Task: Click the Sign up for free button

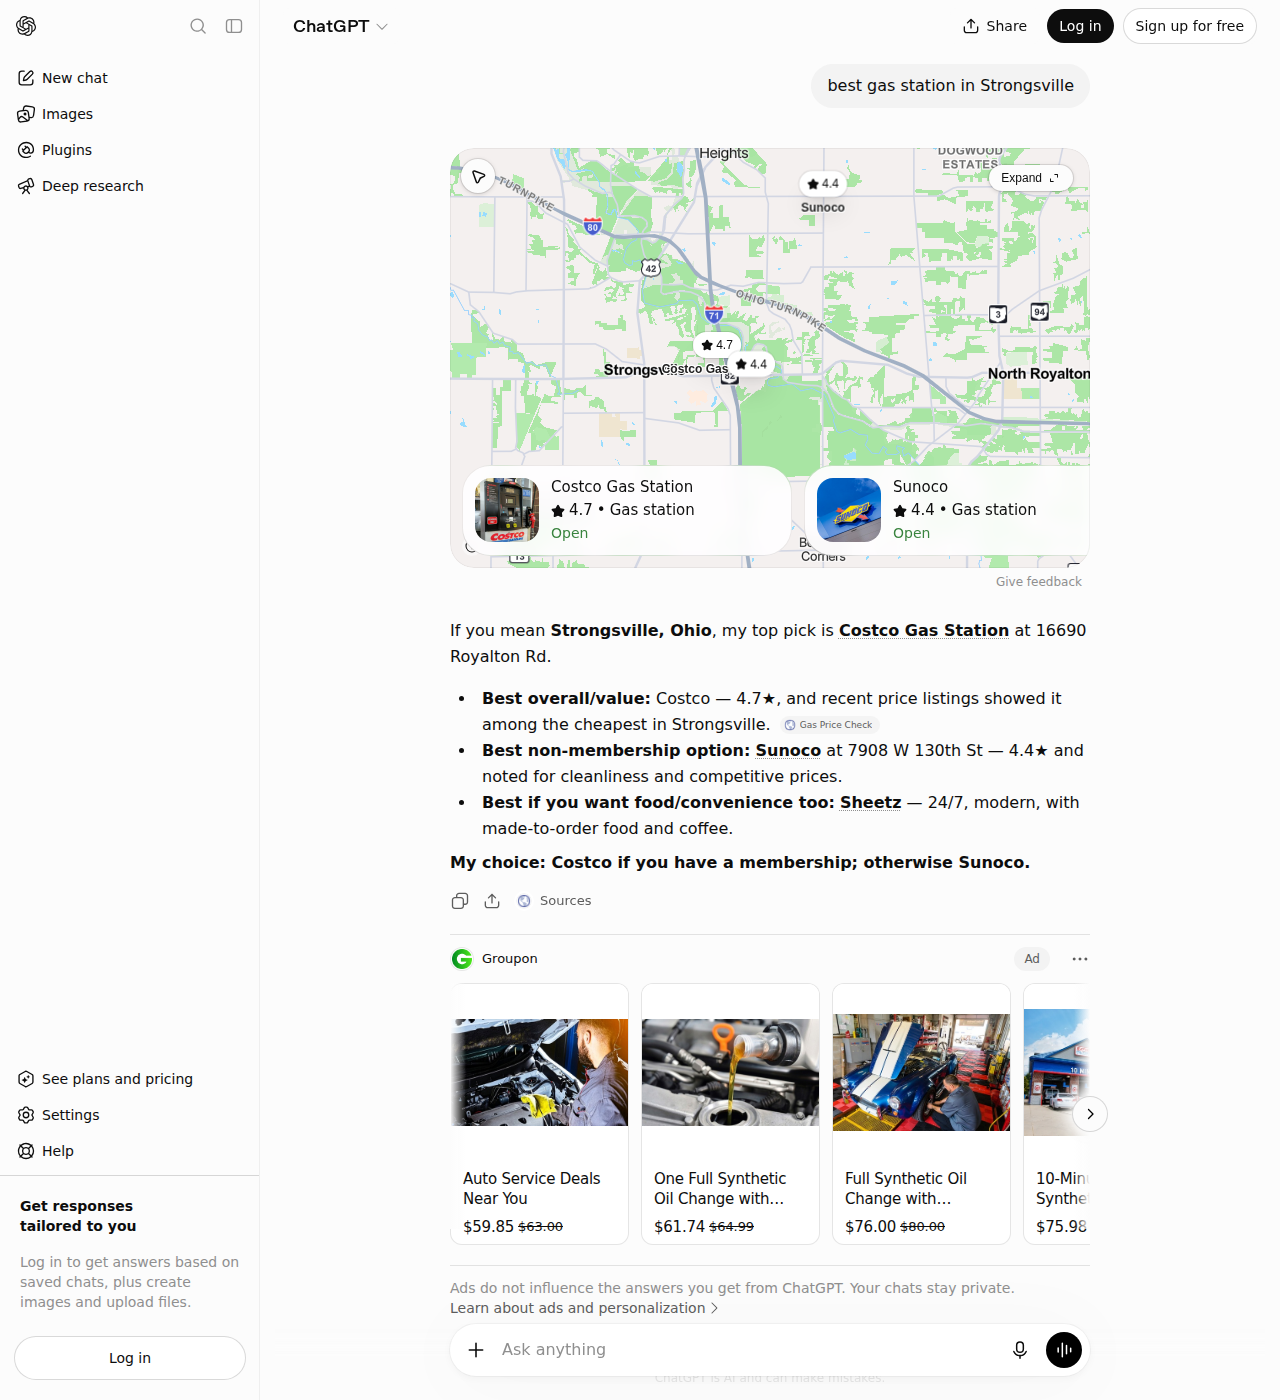Action: (1189, 26)
